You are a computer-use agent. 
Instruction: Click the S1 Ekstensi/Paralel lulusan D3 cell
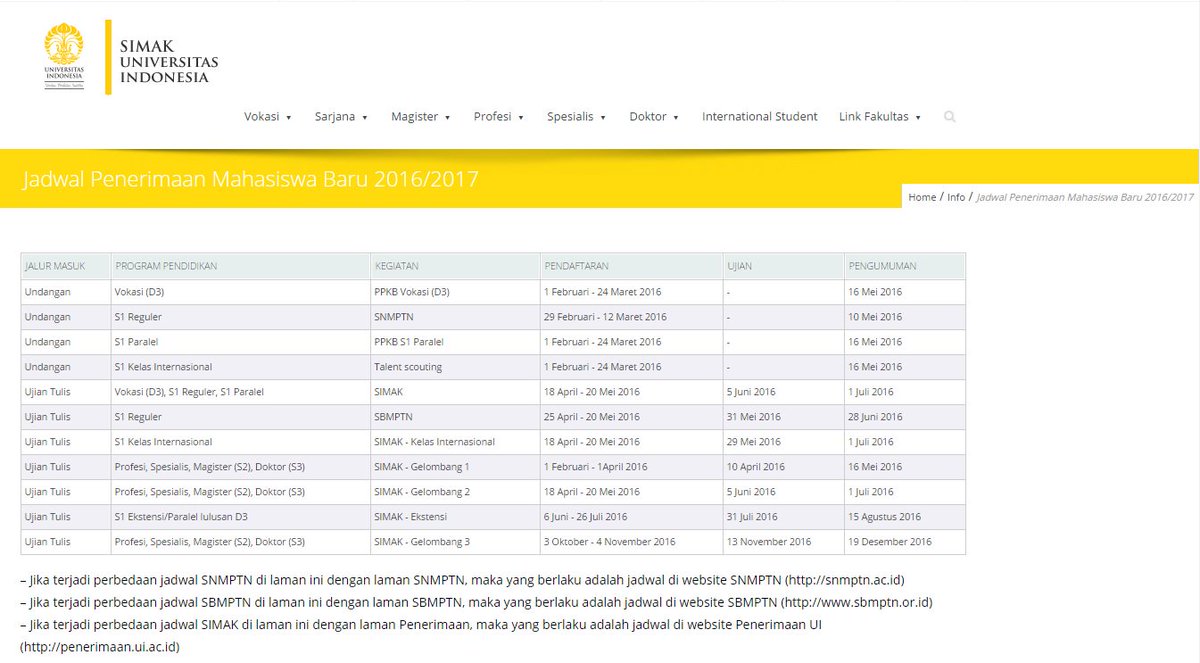point(240,517)
